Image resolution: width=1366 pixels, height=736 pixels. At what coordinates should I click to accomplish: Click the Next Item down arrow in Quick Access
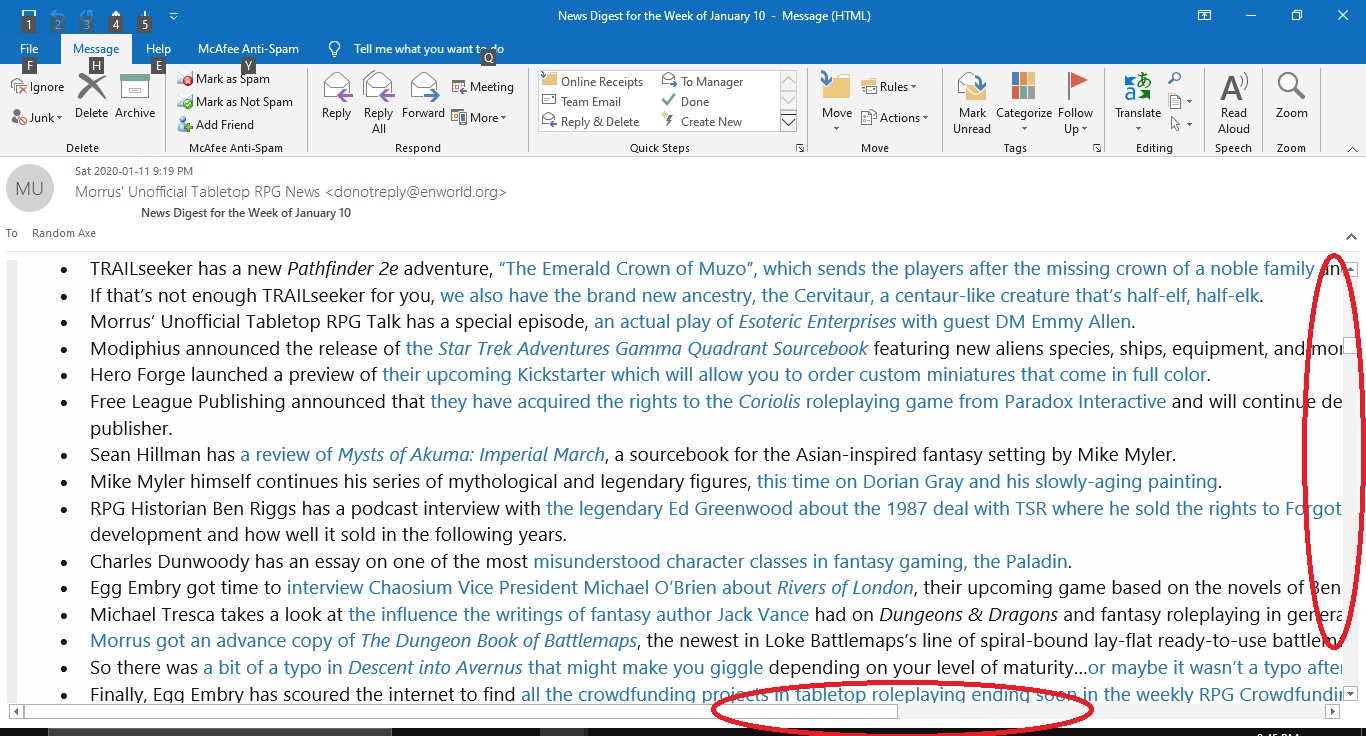(145, 16)
